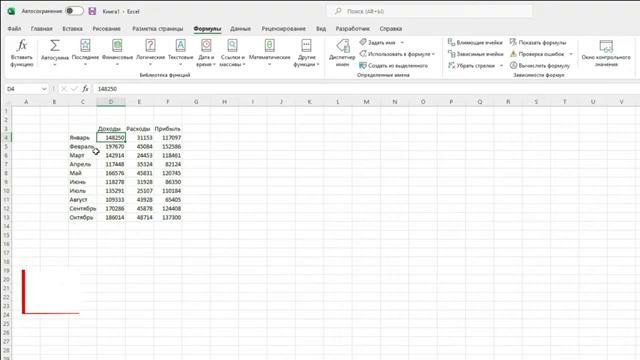640x360 pixels.
Task: Select column D header
Action: [x=111, y=102]
